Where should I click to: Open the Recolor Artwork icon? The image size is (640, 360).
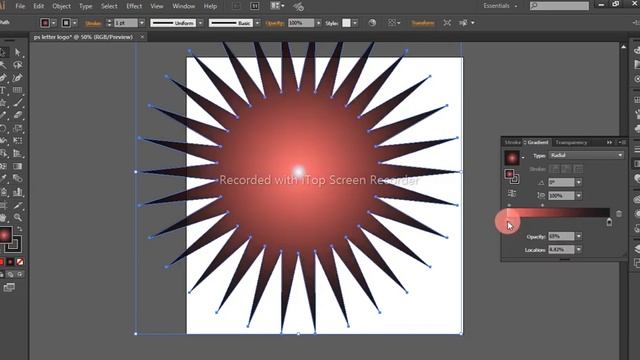coord(372,23)
